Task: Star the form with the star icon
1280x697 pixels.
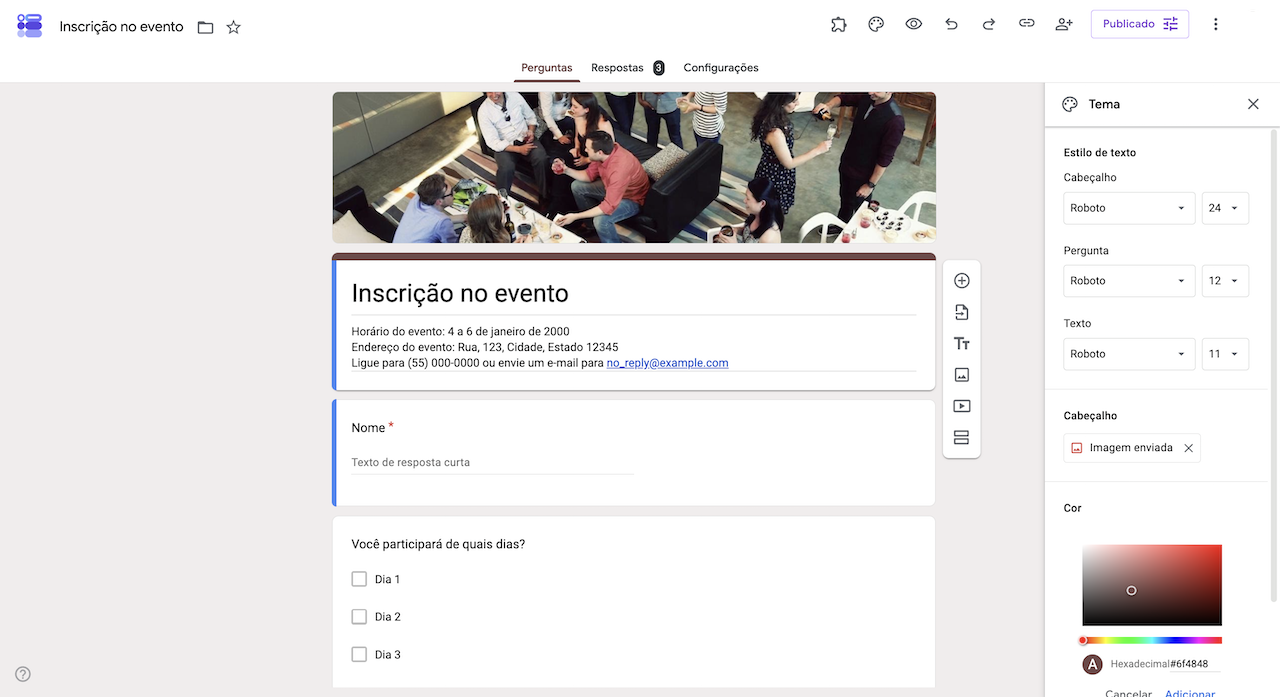Action: click(233, 27)
